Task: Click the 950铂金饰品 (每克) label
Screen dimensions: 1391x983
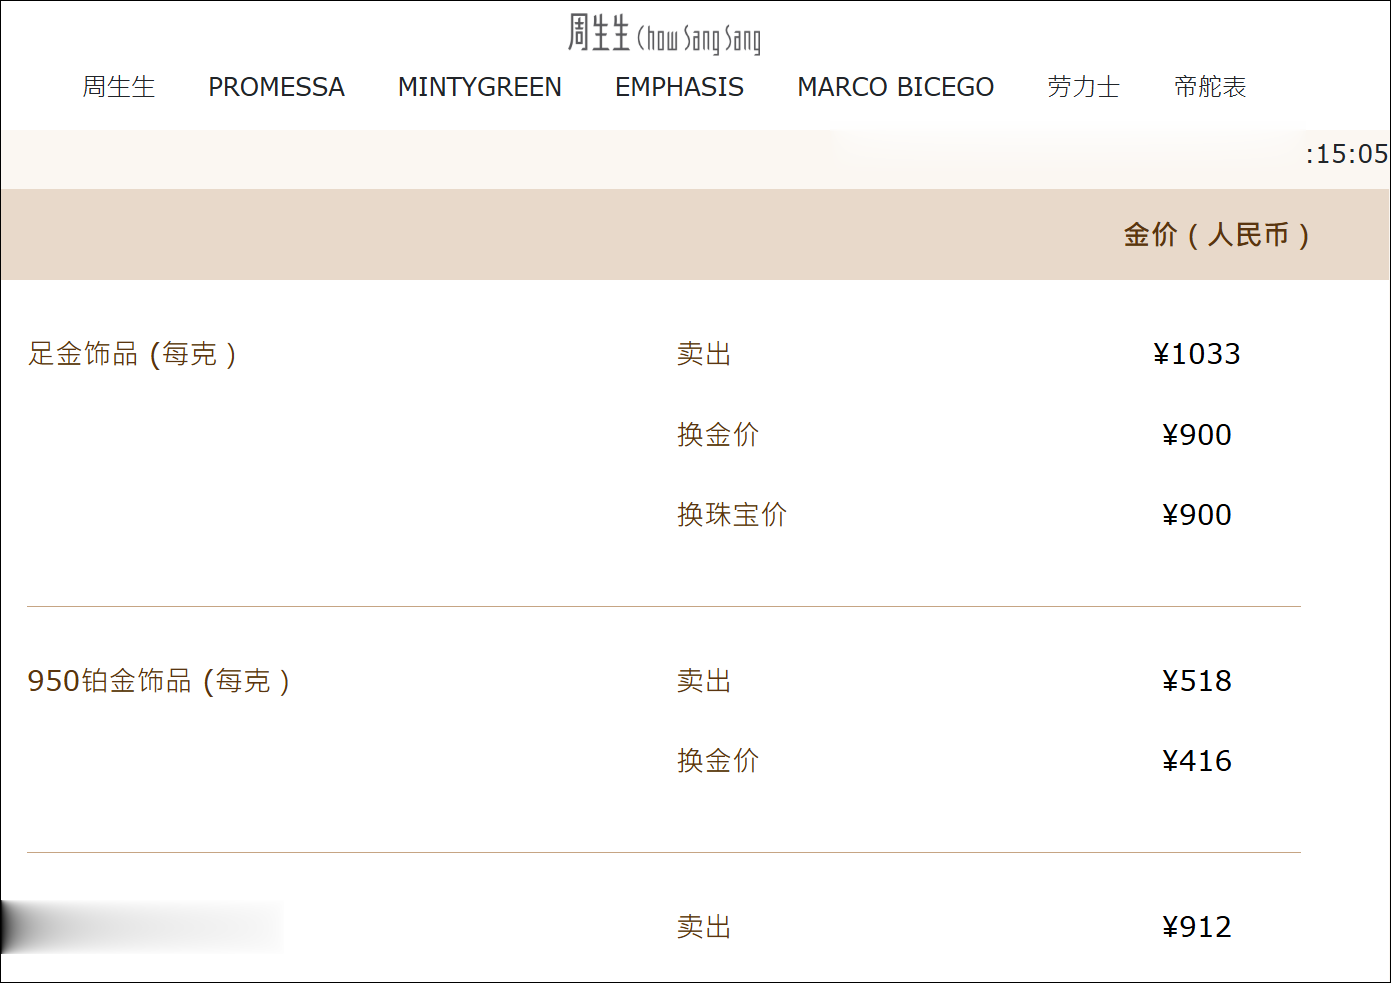Action: pyautogui.click(x=159, y=681)
